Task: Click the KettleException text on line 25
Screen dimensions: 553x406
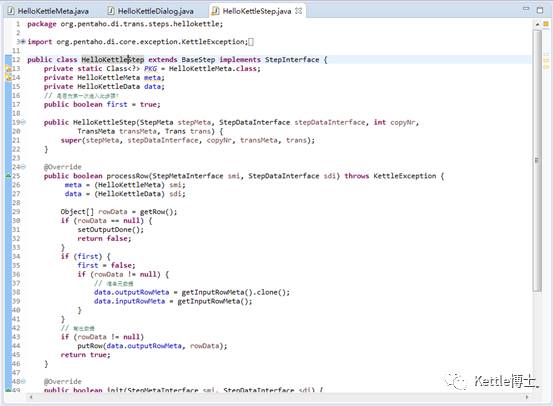Action: tap(405, 176)
